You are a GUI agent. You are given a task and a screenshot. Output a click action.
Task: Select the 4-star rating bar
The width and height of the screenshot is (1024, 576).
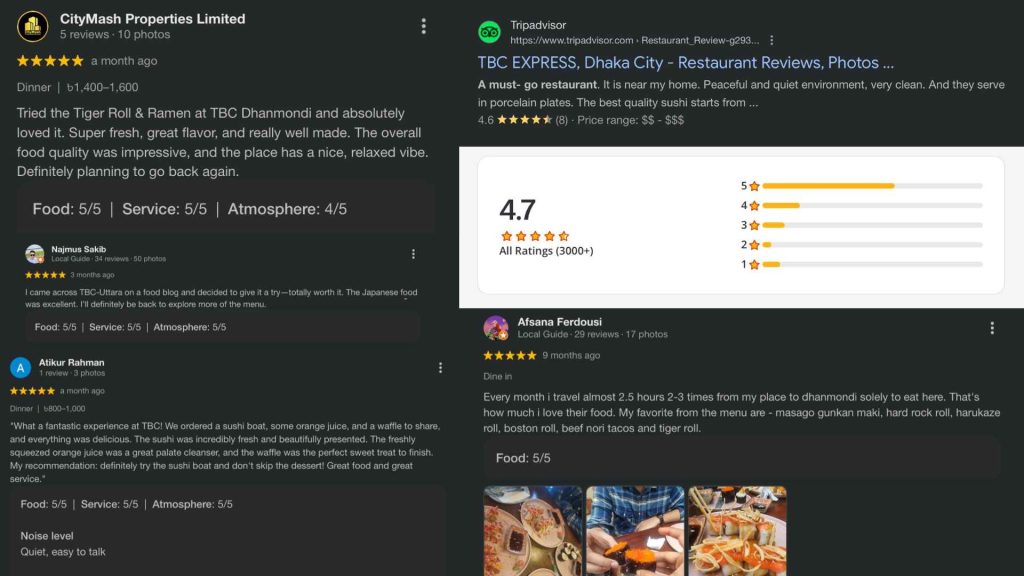pos(871,206)
